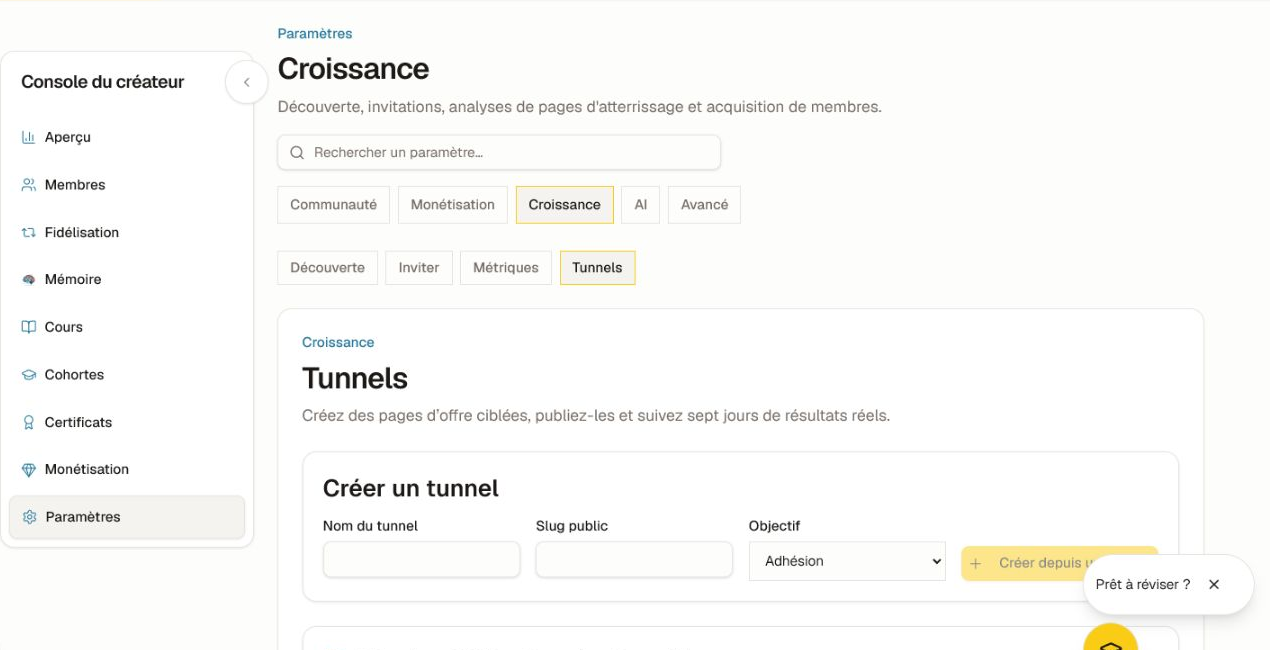
Task: Select the Tunnels sub-tab
Action: 597,268
